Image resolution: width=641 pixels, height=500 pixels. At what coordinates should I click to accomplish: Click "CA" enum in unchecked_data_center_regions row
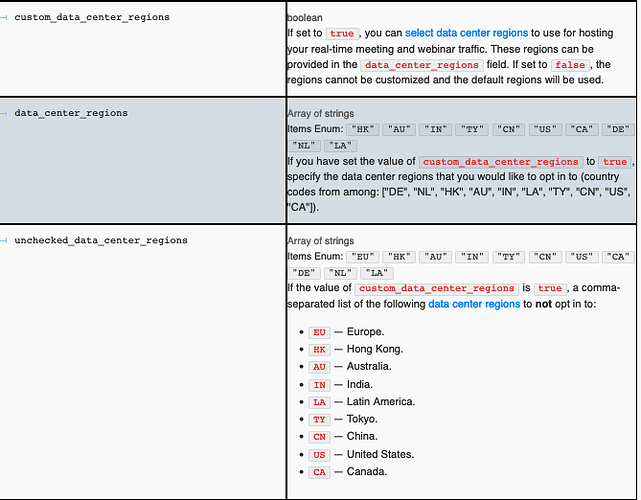click(618, 257)
